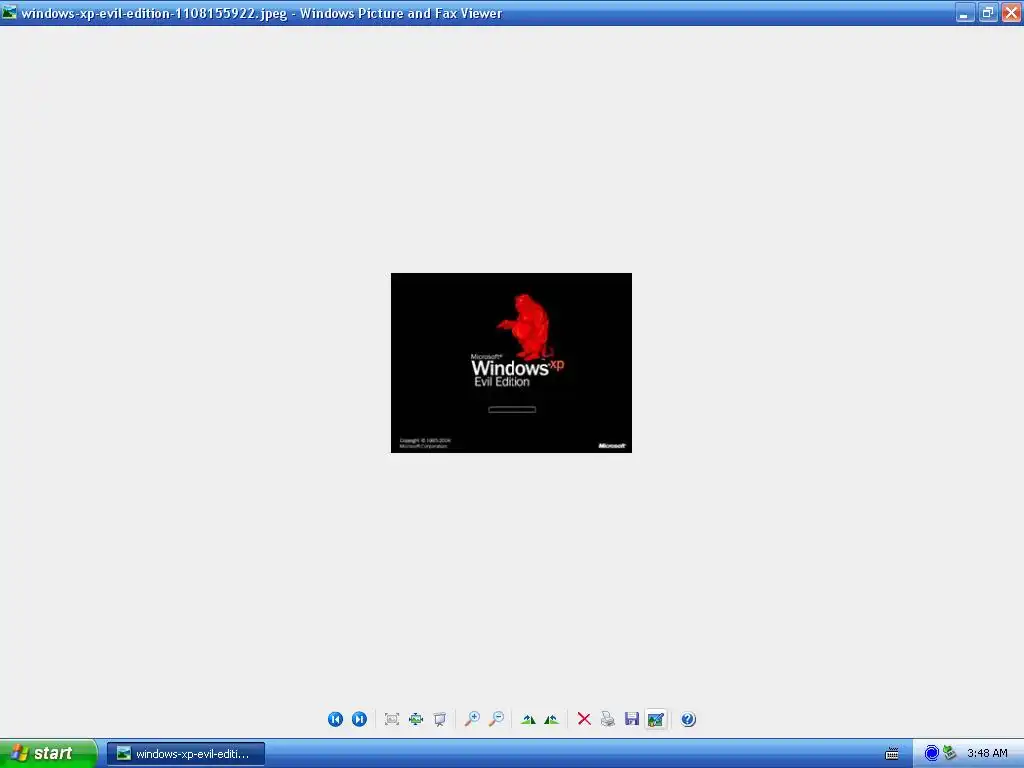The height and width of the screenshot is (768, 1024).
Task: Delete the current image with red X
Action: click(x=584, y=719)
